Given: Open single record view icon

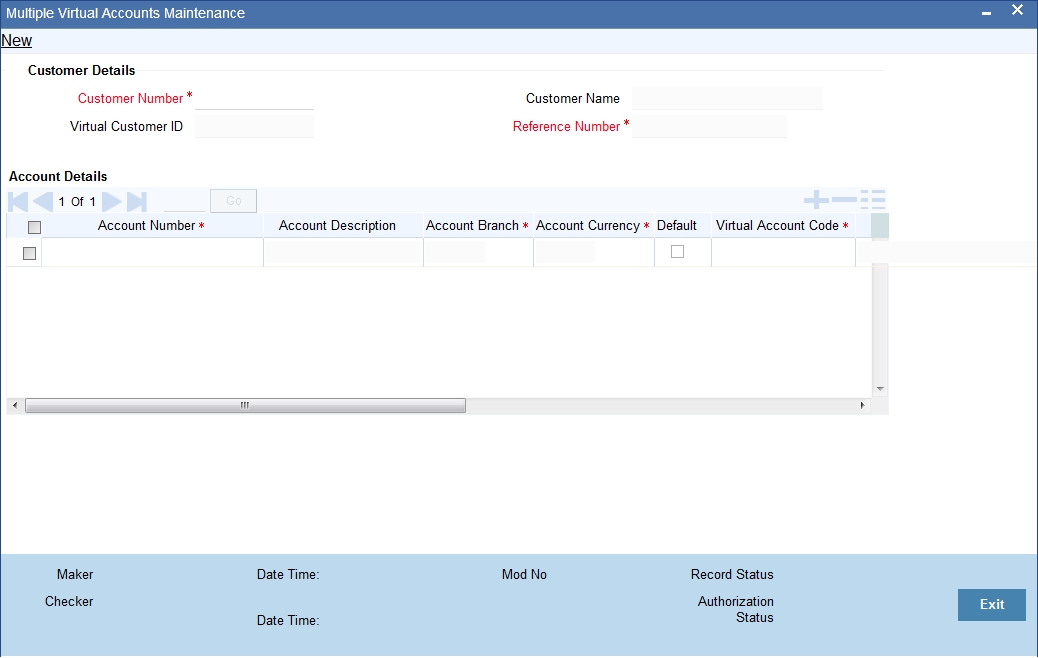Looking at the screenshot, I should click(873, 199).
